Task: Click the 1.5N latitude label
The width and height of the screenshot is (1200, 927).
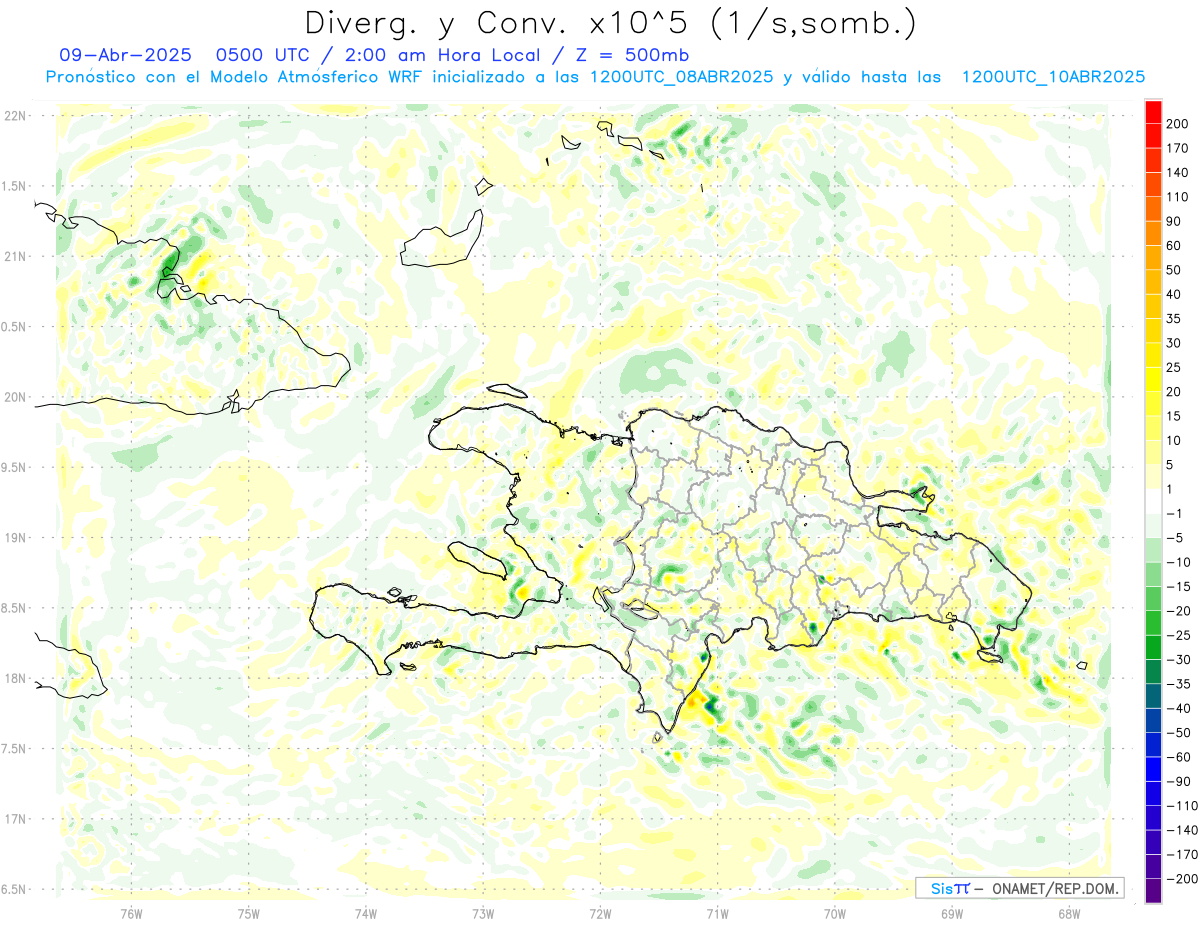Action: pyautogui.click(x=14, y=186)
